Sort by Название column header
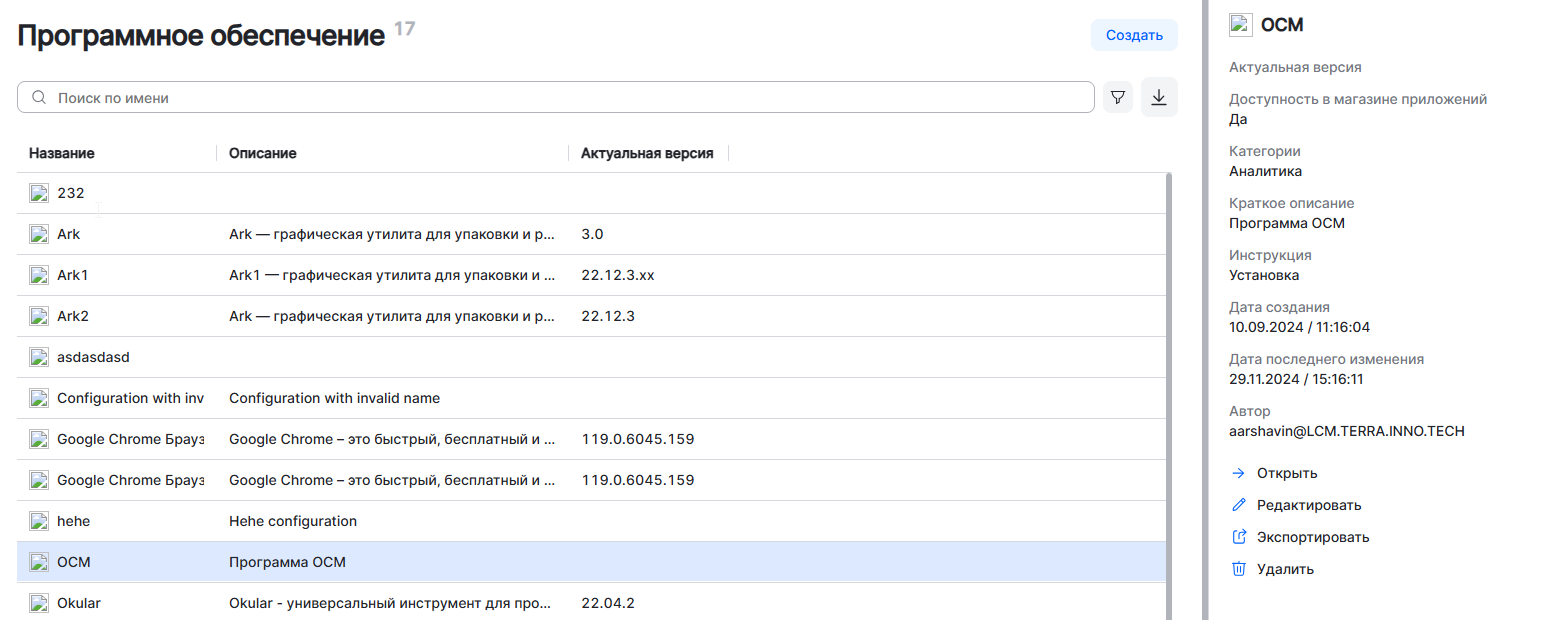Screen dimensions: 1561x620 tap(62, 153)
